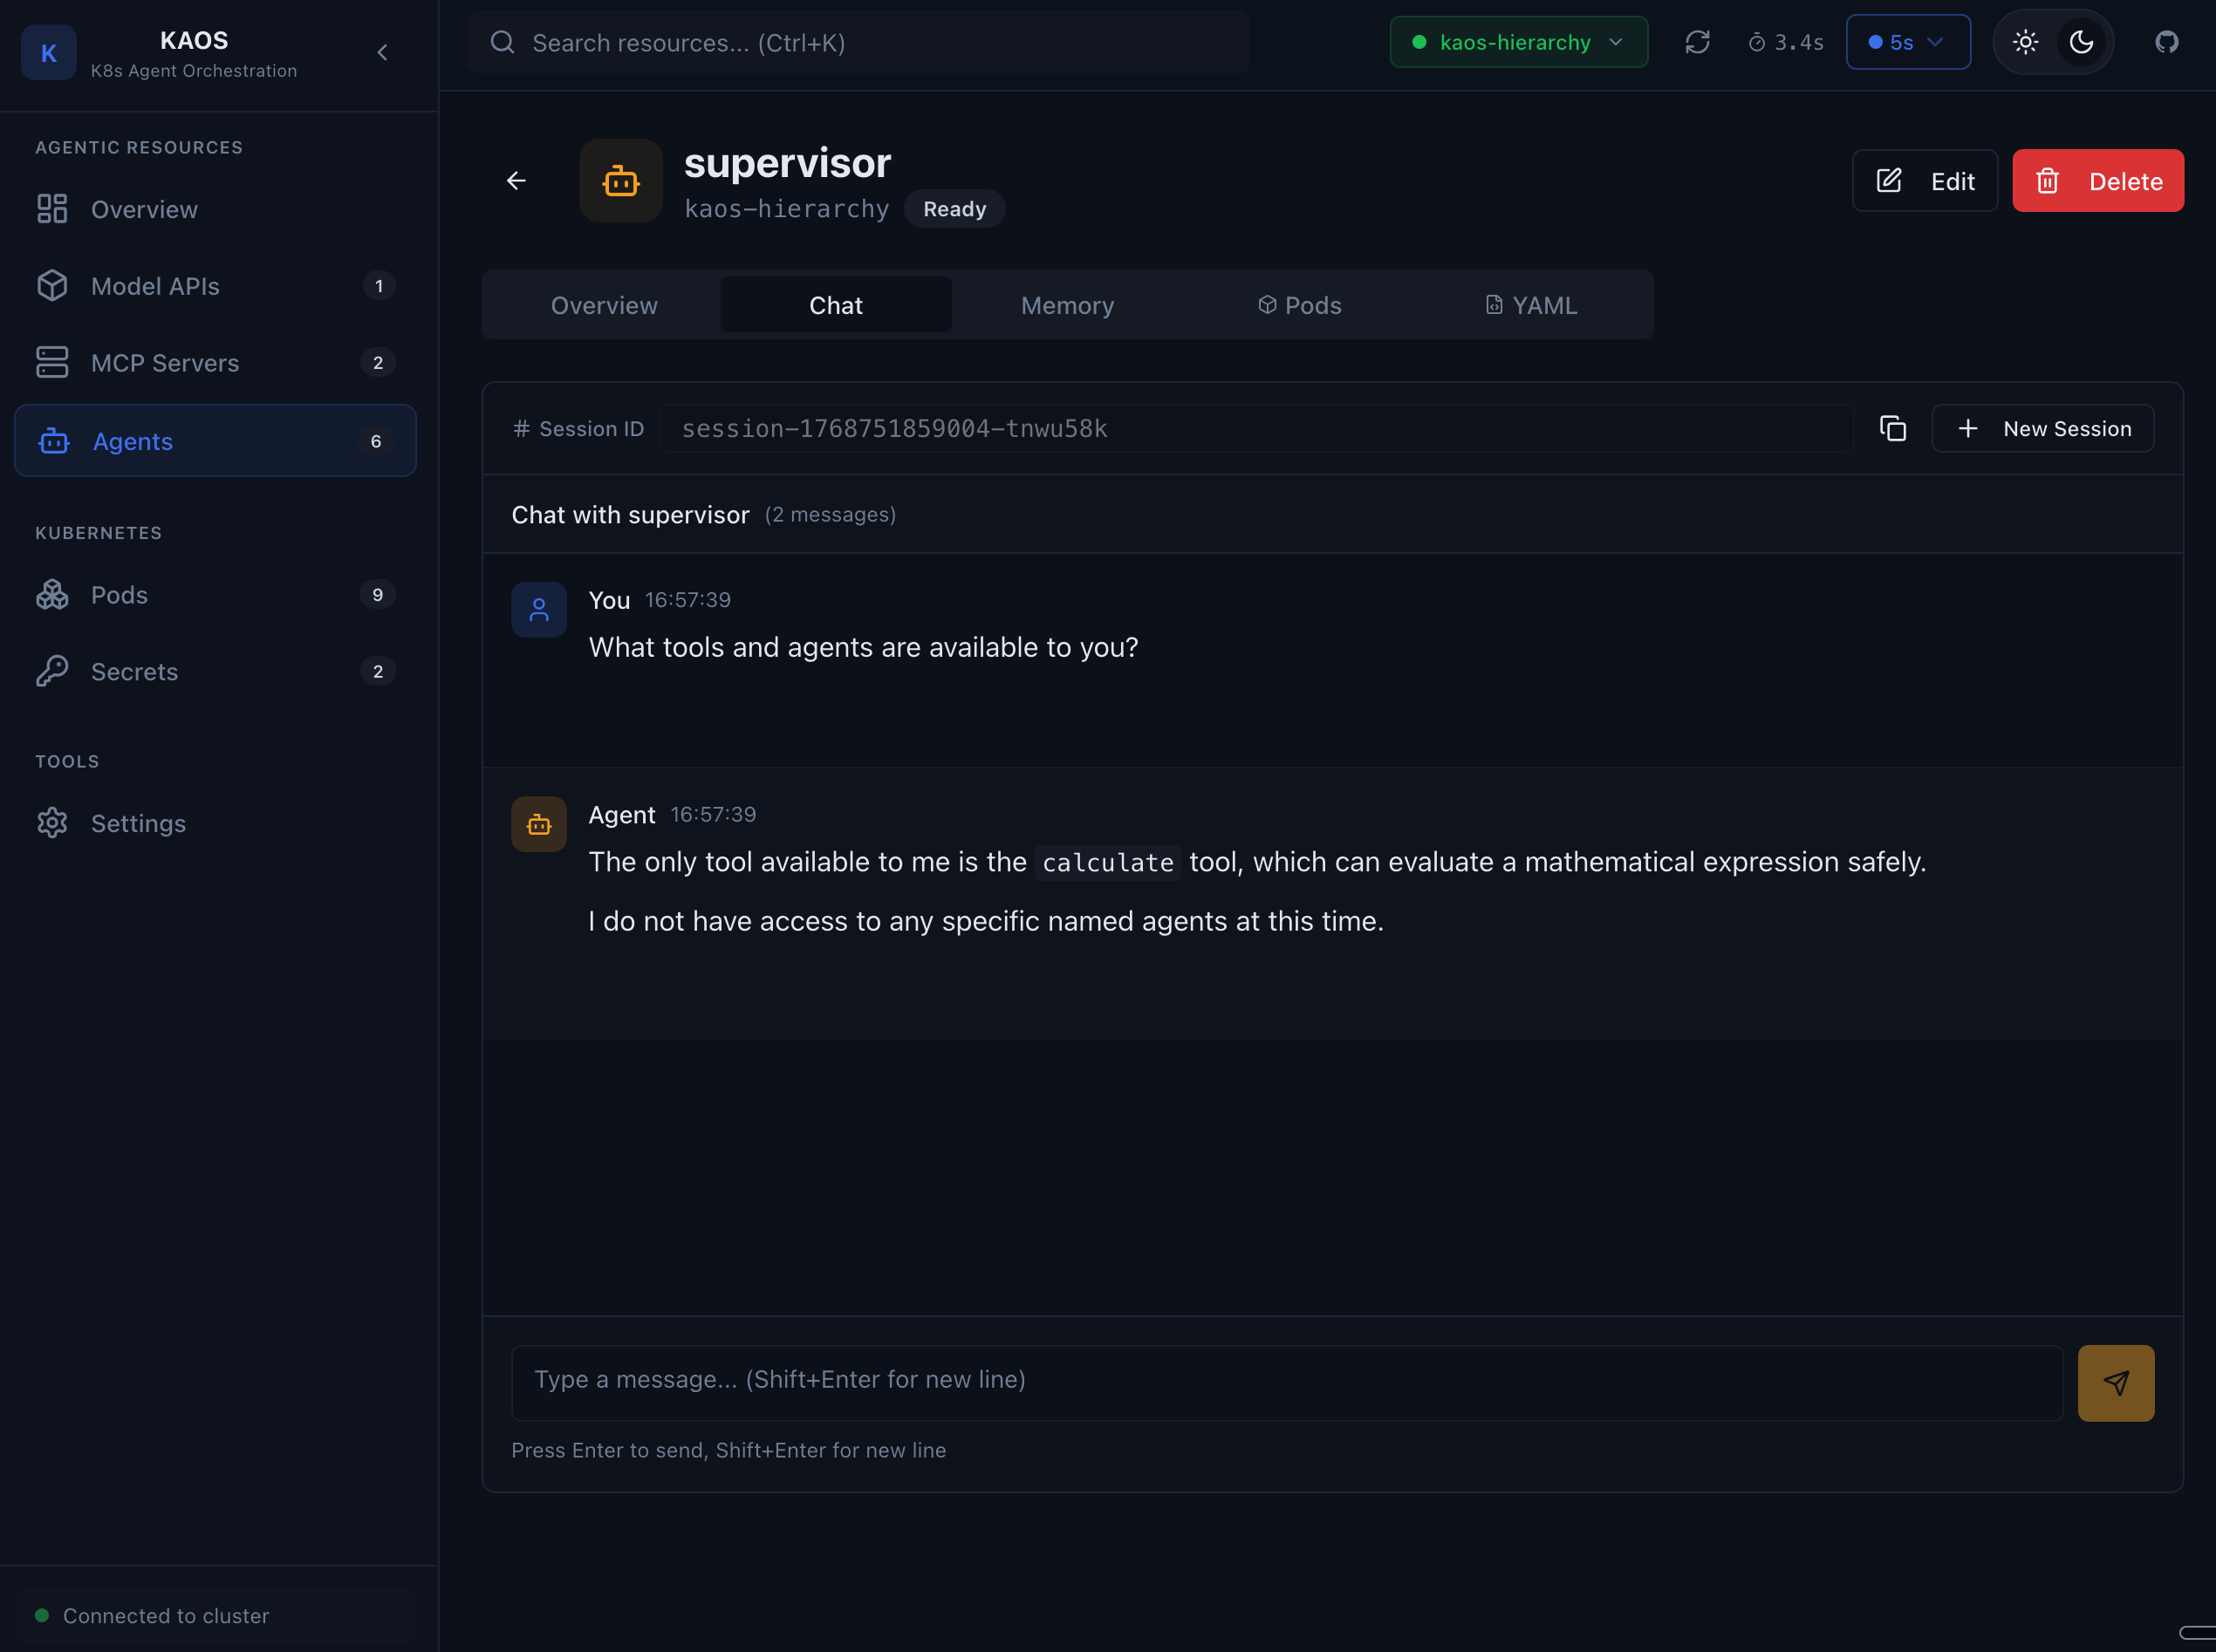Open the search resources field via magnifier icon
Viewport: 2216px width, 1652px height.
pyautogui.click(x=503, y=42)
